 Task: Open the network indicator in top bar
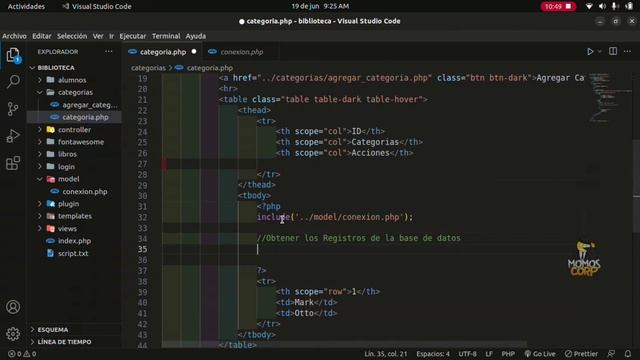(x=589, y=6)
